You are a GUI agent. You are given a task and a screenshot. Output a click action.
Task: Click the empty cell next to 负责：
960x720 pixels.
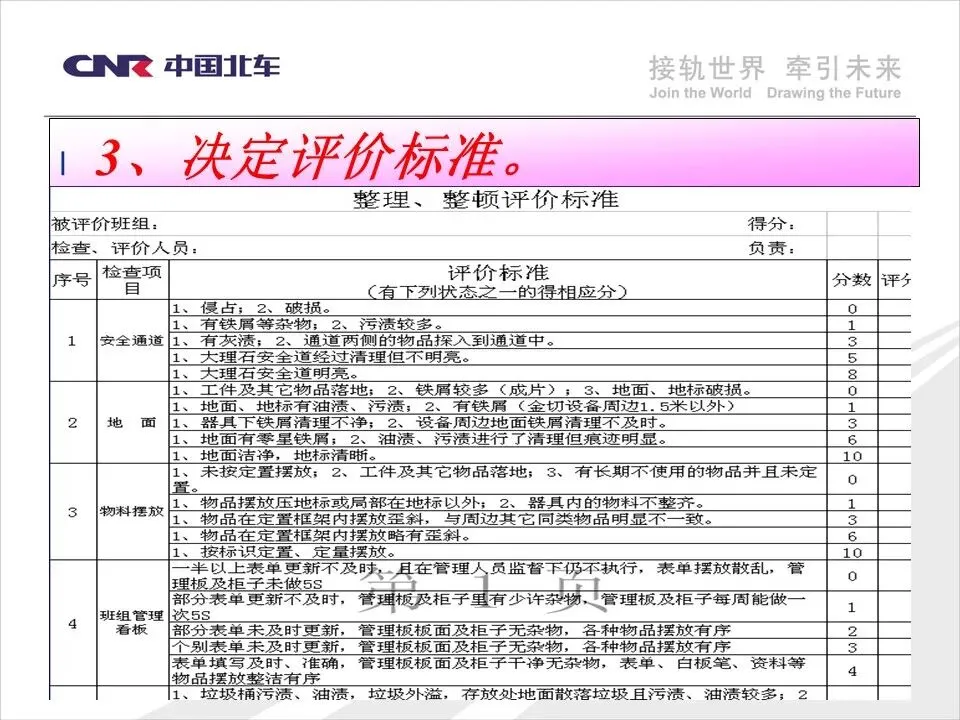pos(852,248)
